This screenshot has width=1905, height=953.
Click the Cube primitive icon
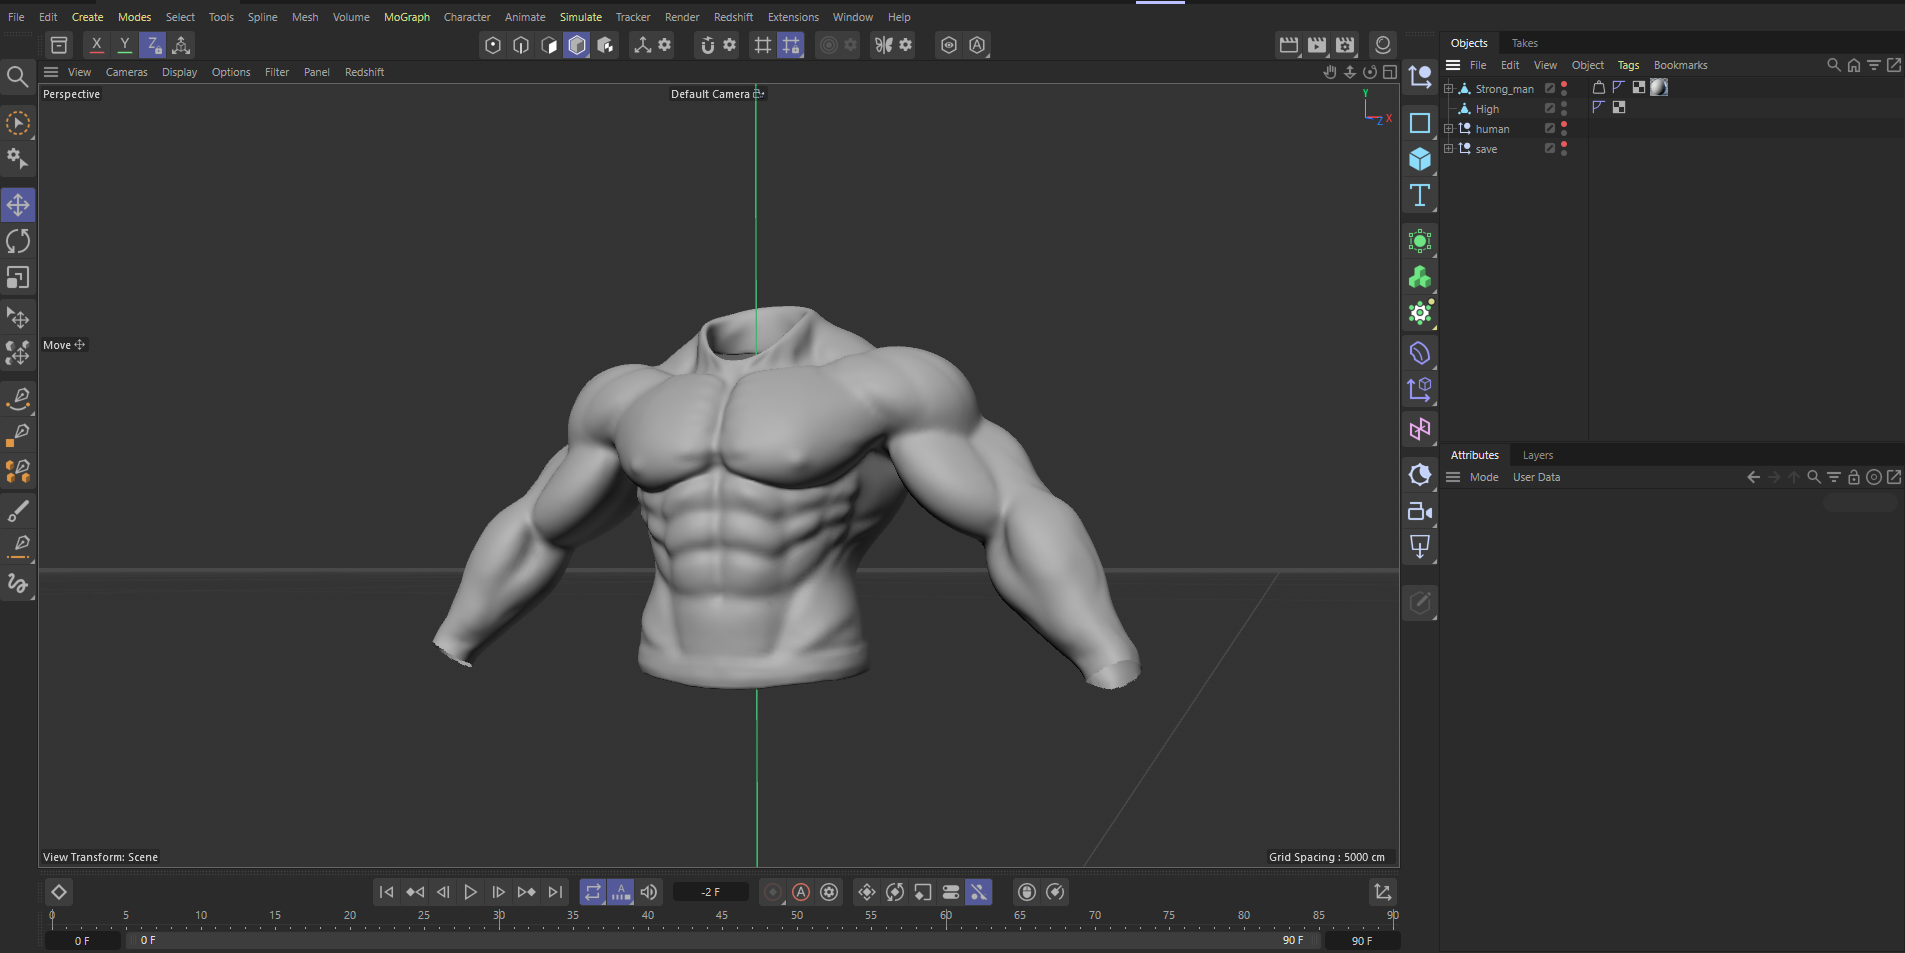[1419, 159]
